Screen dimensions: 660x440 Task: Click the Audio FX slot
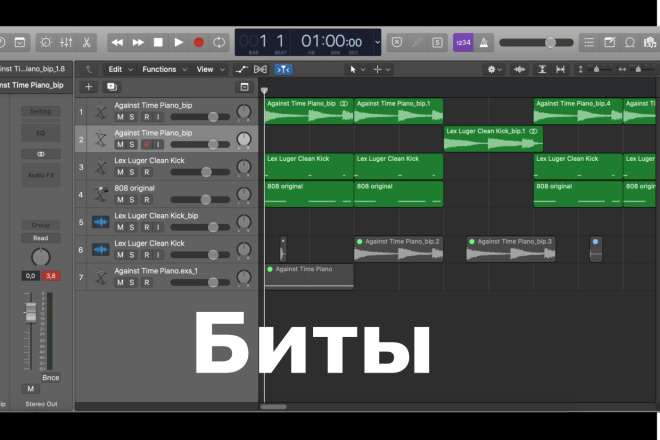(x=41, y=175)
